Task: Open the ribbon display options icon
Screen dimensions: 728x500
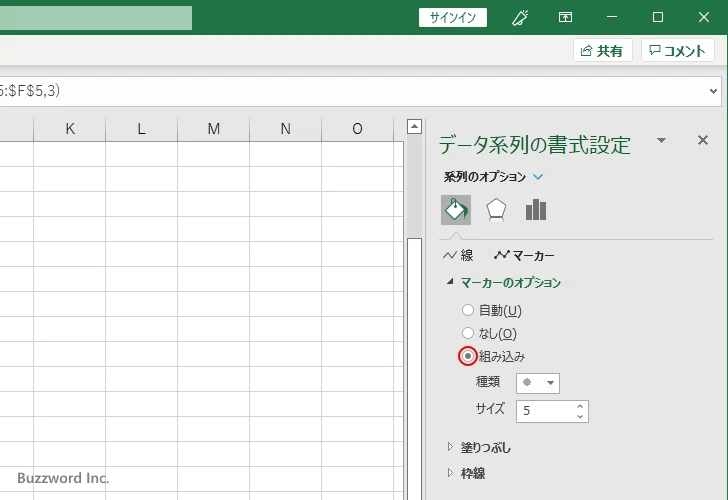Action: coord(565,17)
